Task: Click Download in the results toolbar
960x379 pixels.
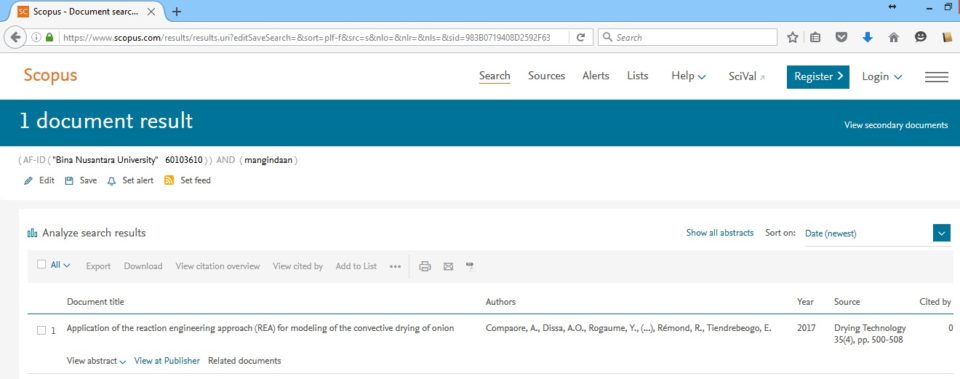Action: point(143,266)
